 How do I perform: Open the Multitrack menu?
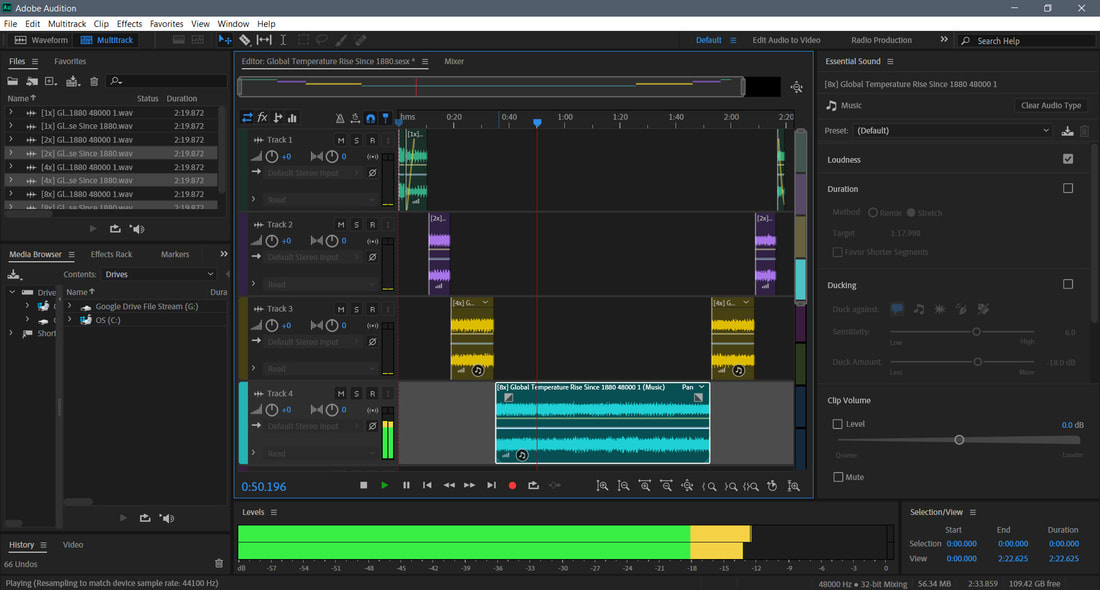67,24
